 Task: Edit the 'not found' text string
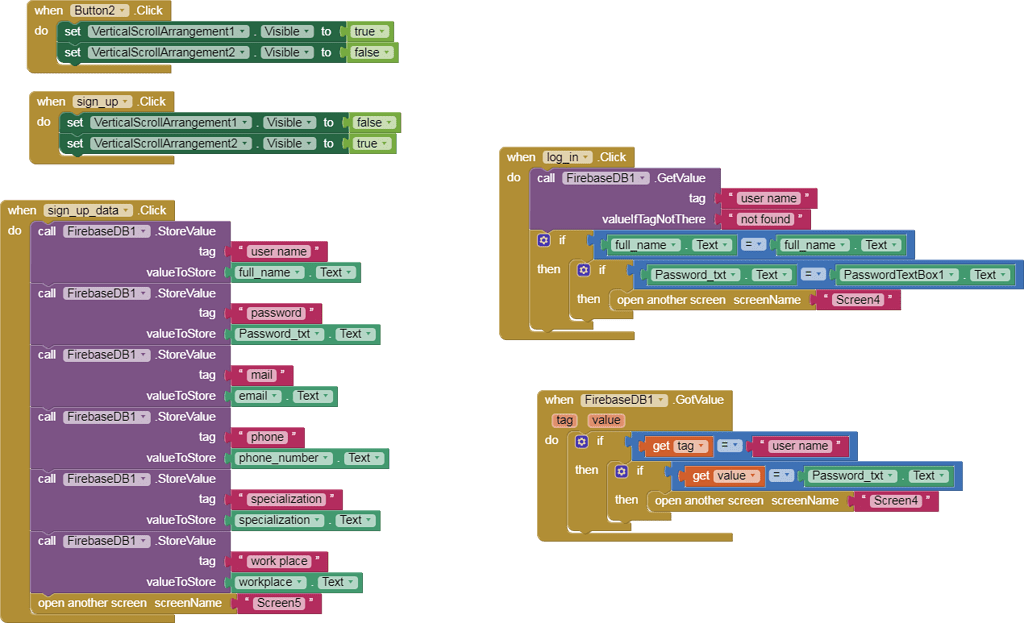(x=765, y=219)
